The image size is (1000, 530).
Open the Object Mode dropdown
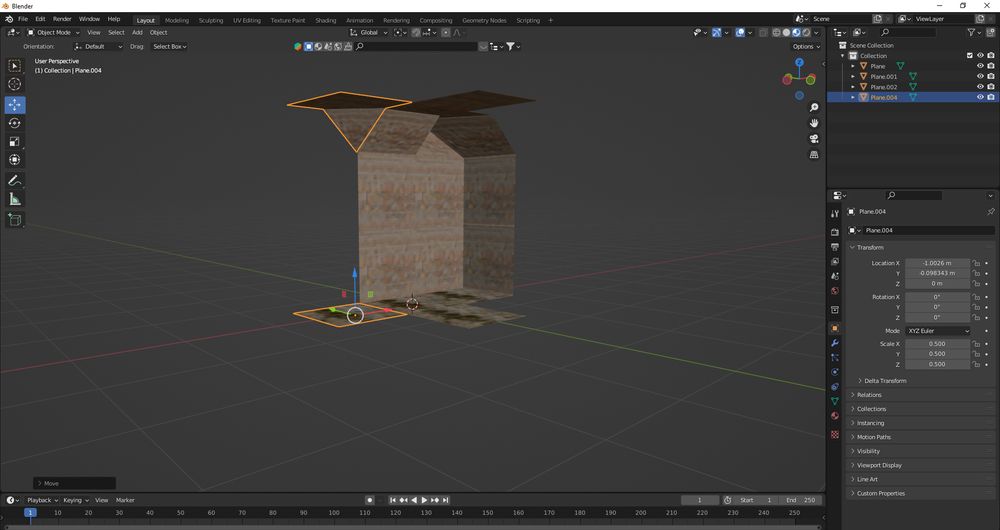pos(54,33)
